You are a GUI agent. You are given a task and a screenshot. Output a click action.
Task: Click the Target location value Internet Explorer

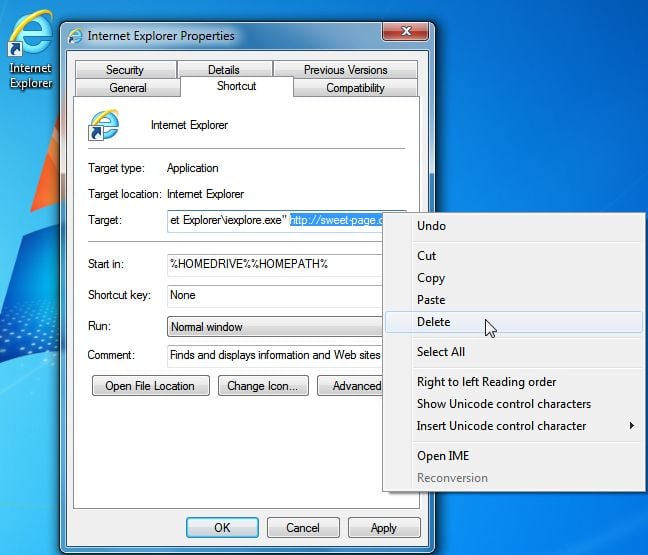pyautogui.click(x=205, y=194)
